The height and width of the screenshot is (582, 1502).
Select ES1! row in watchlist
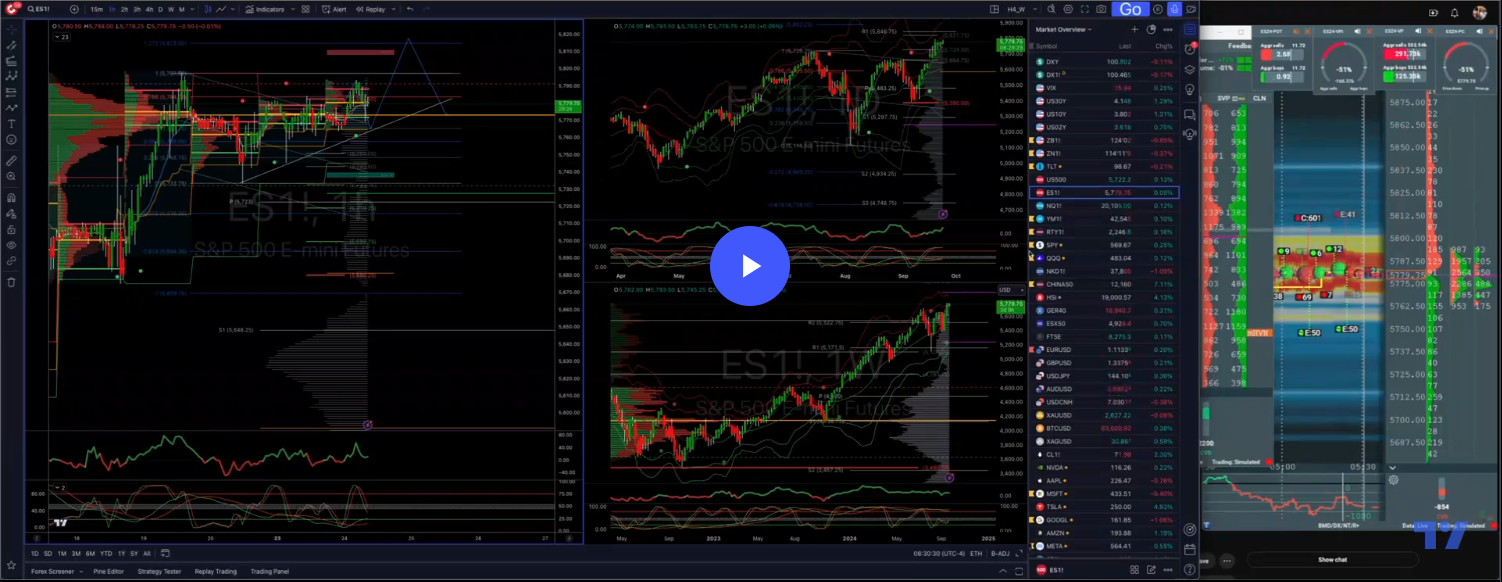tap(1104, 192)
